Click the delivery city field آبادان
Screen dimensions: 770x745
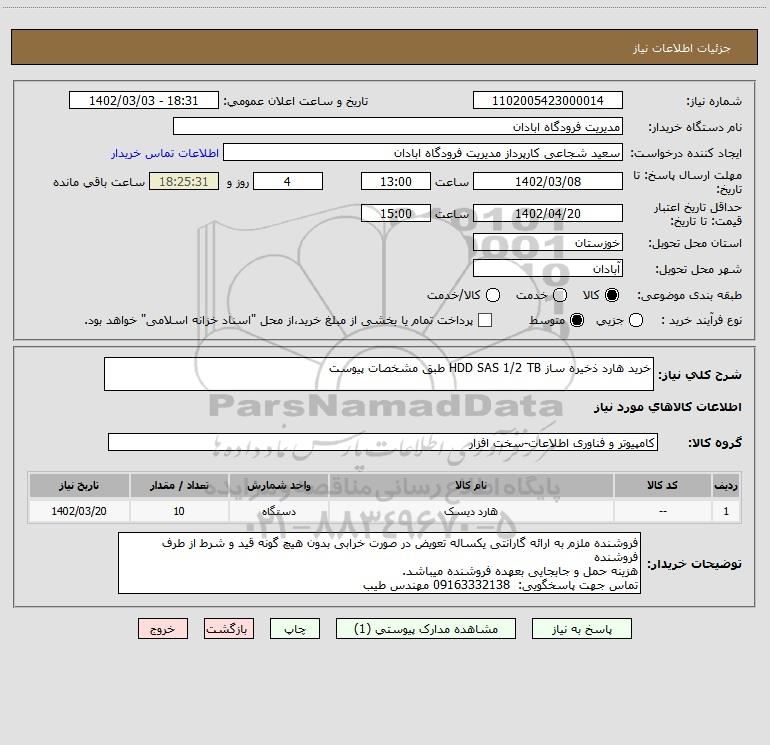(x=548, y=269)
